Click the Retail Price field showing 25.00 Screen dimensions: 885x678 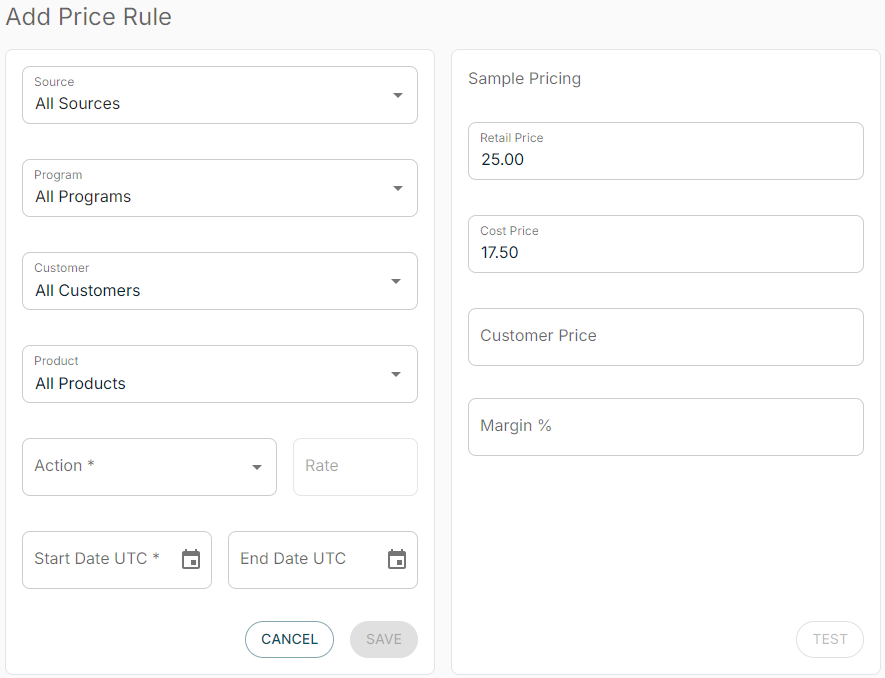point(665,151)
